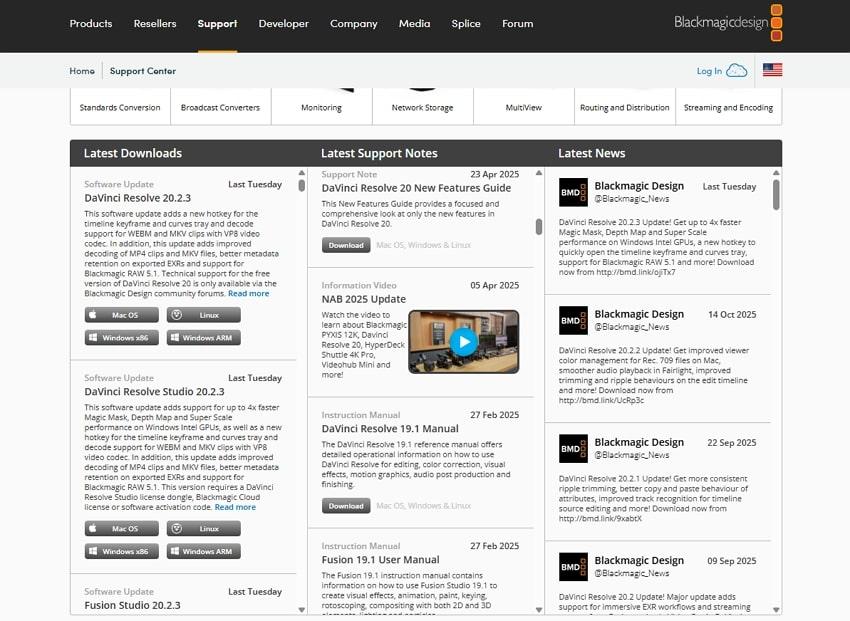The height and width of the screenshot is (621, 850).
Task: Open the Forum menu item
Action: (x=518, y=24)
